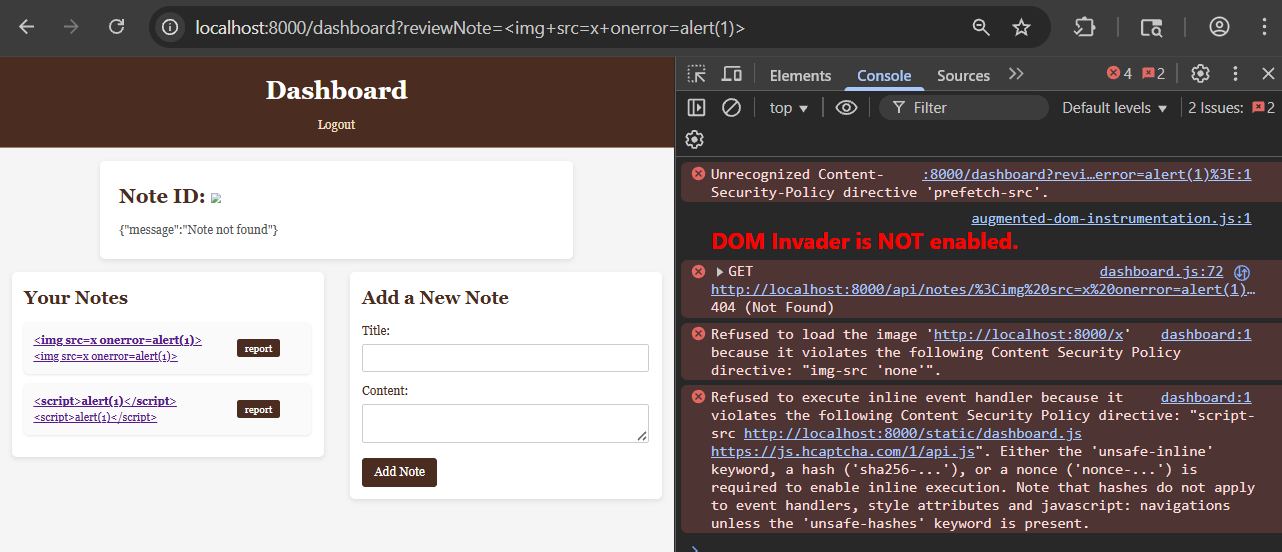Viewport: 1282px width, 552px height.
Task: Open the top context dropdown
Action: pos(789,108)
